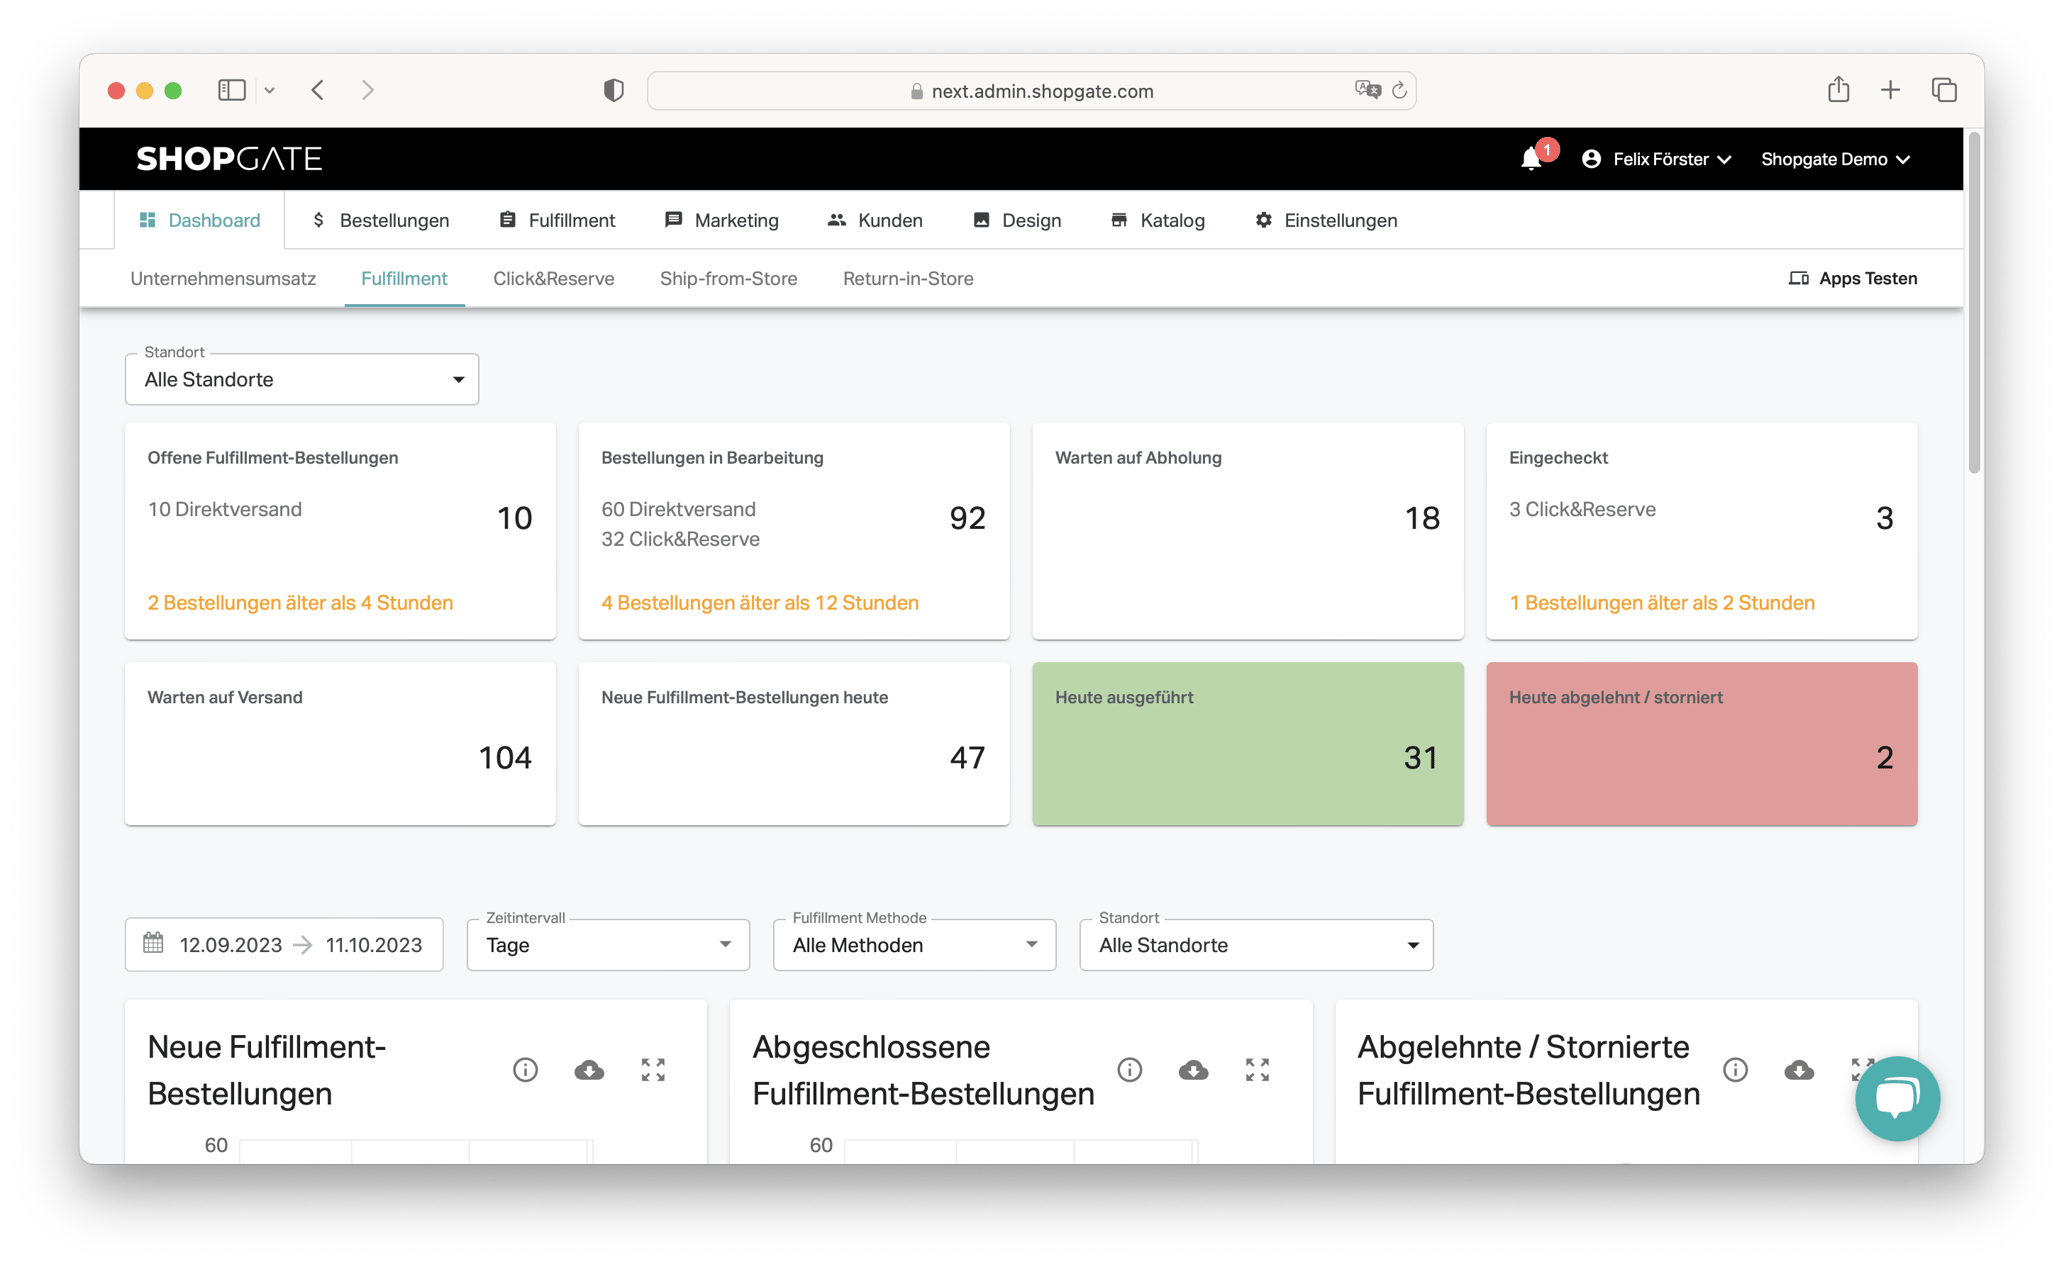Open the 2 Bestellungen älter als 4 Stunden link
This screenshot has width=2064, height=1269.
click(x=299, y=602)
